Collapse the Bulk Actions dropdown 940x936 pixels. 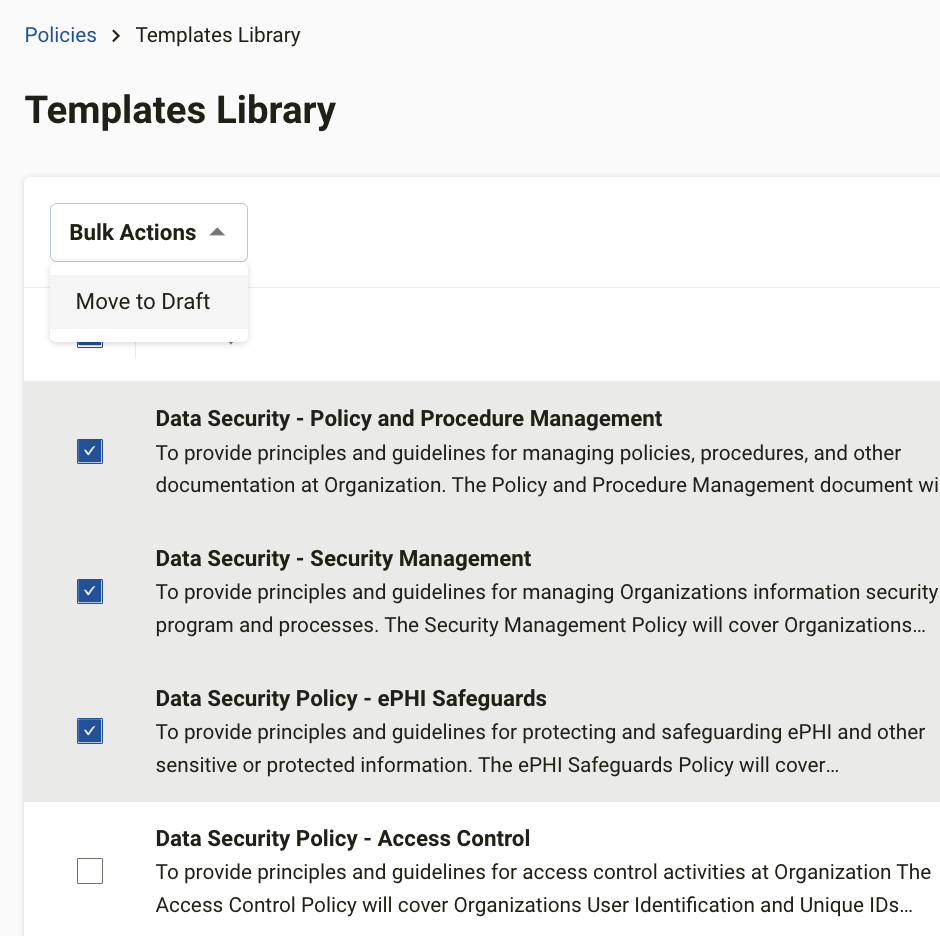pyautogui.click(x=149, y=233)
